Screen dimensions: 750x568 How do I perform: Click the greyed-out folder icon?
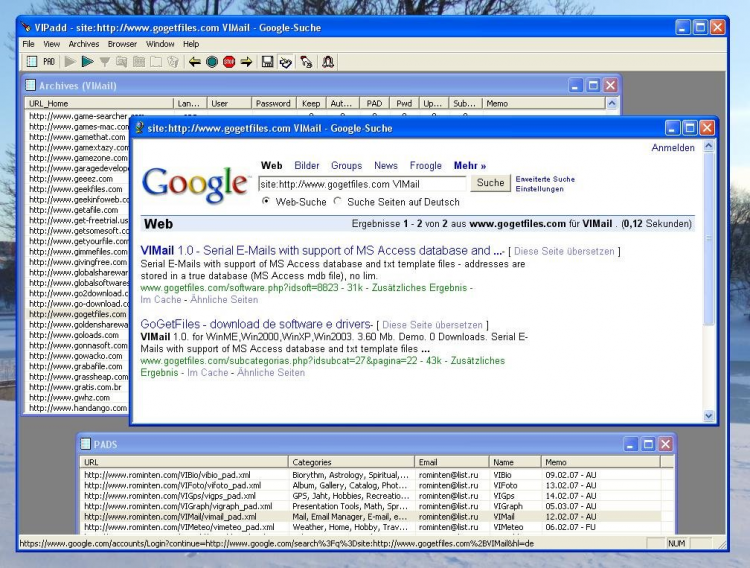[156, 62]
